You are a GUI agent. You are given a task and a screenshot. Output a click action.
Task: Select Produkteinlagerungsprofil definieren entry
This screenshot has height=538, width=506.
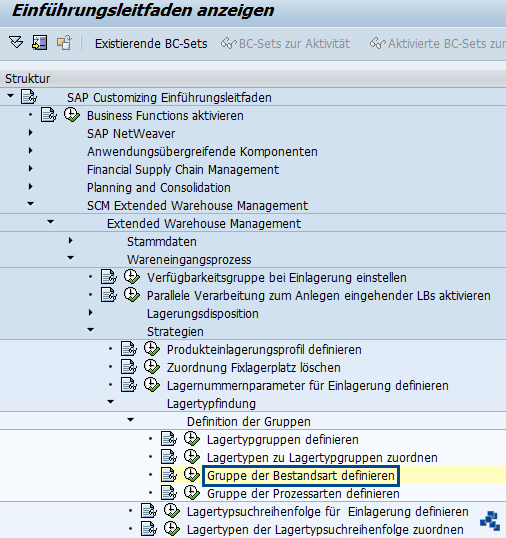click(x=264, y=350)
